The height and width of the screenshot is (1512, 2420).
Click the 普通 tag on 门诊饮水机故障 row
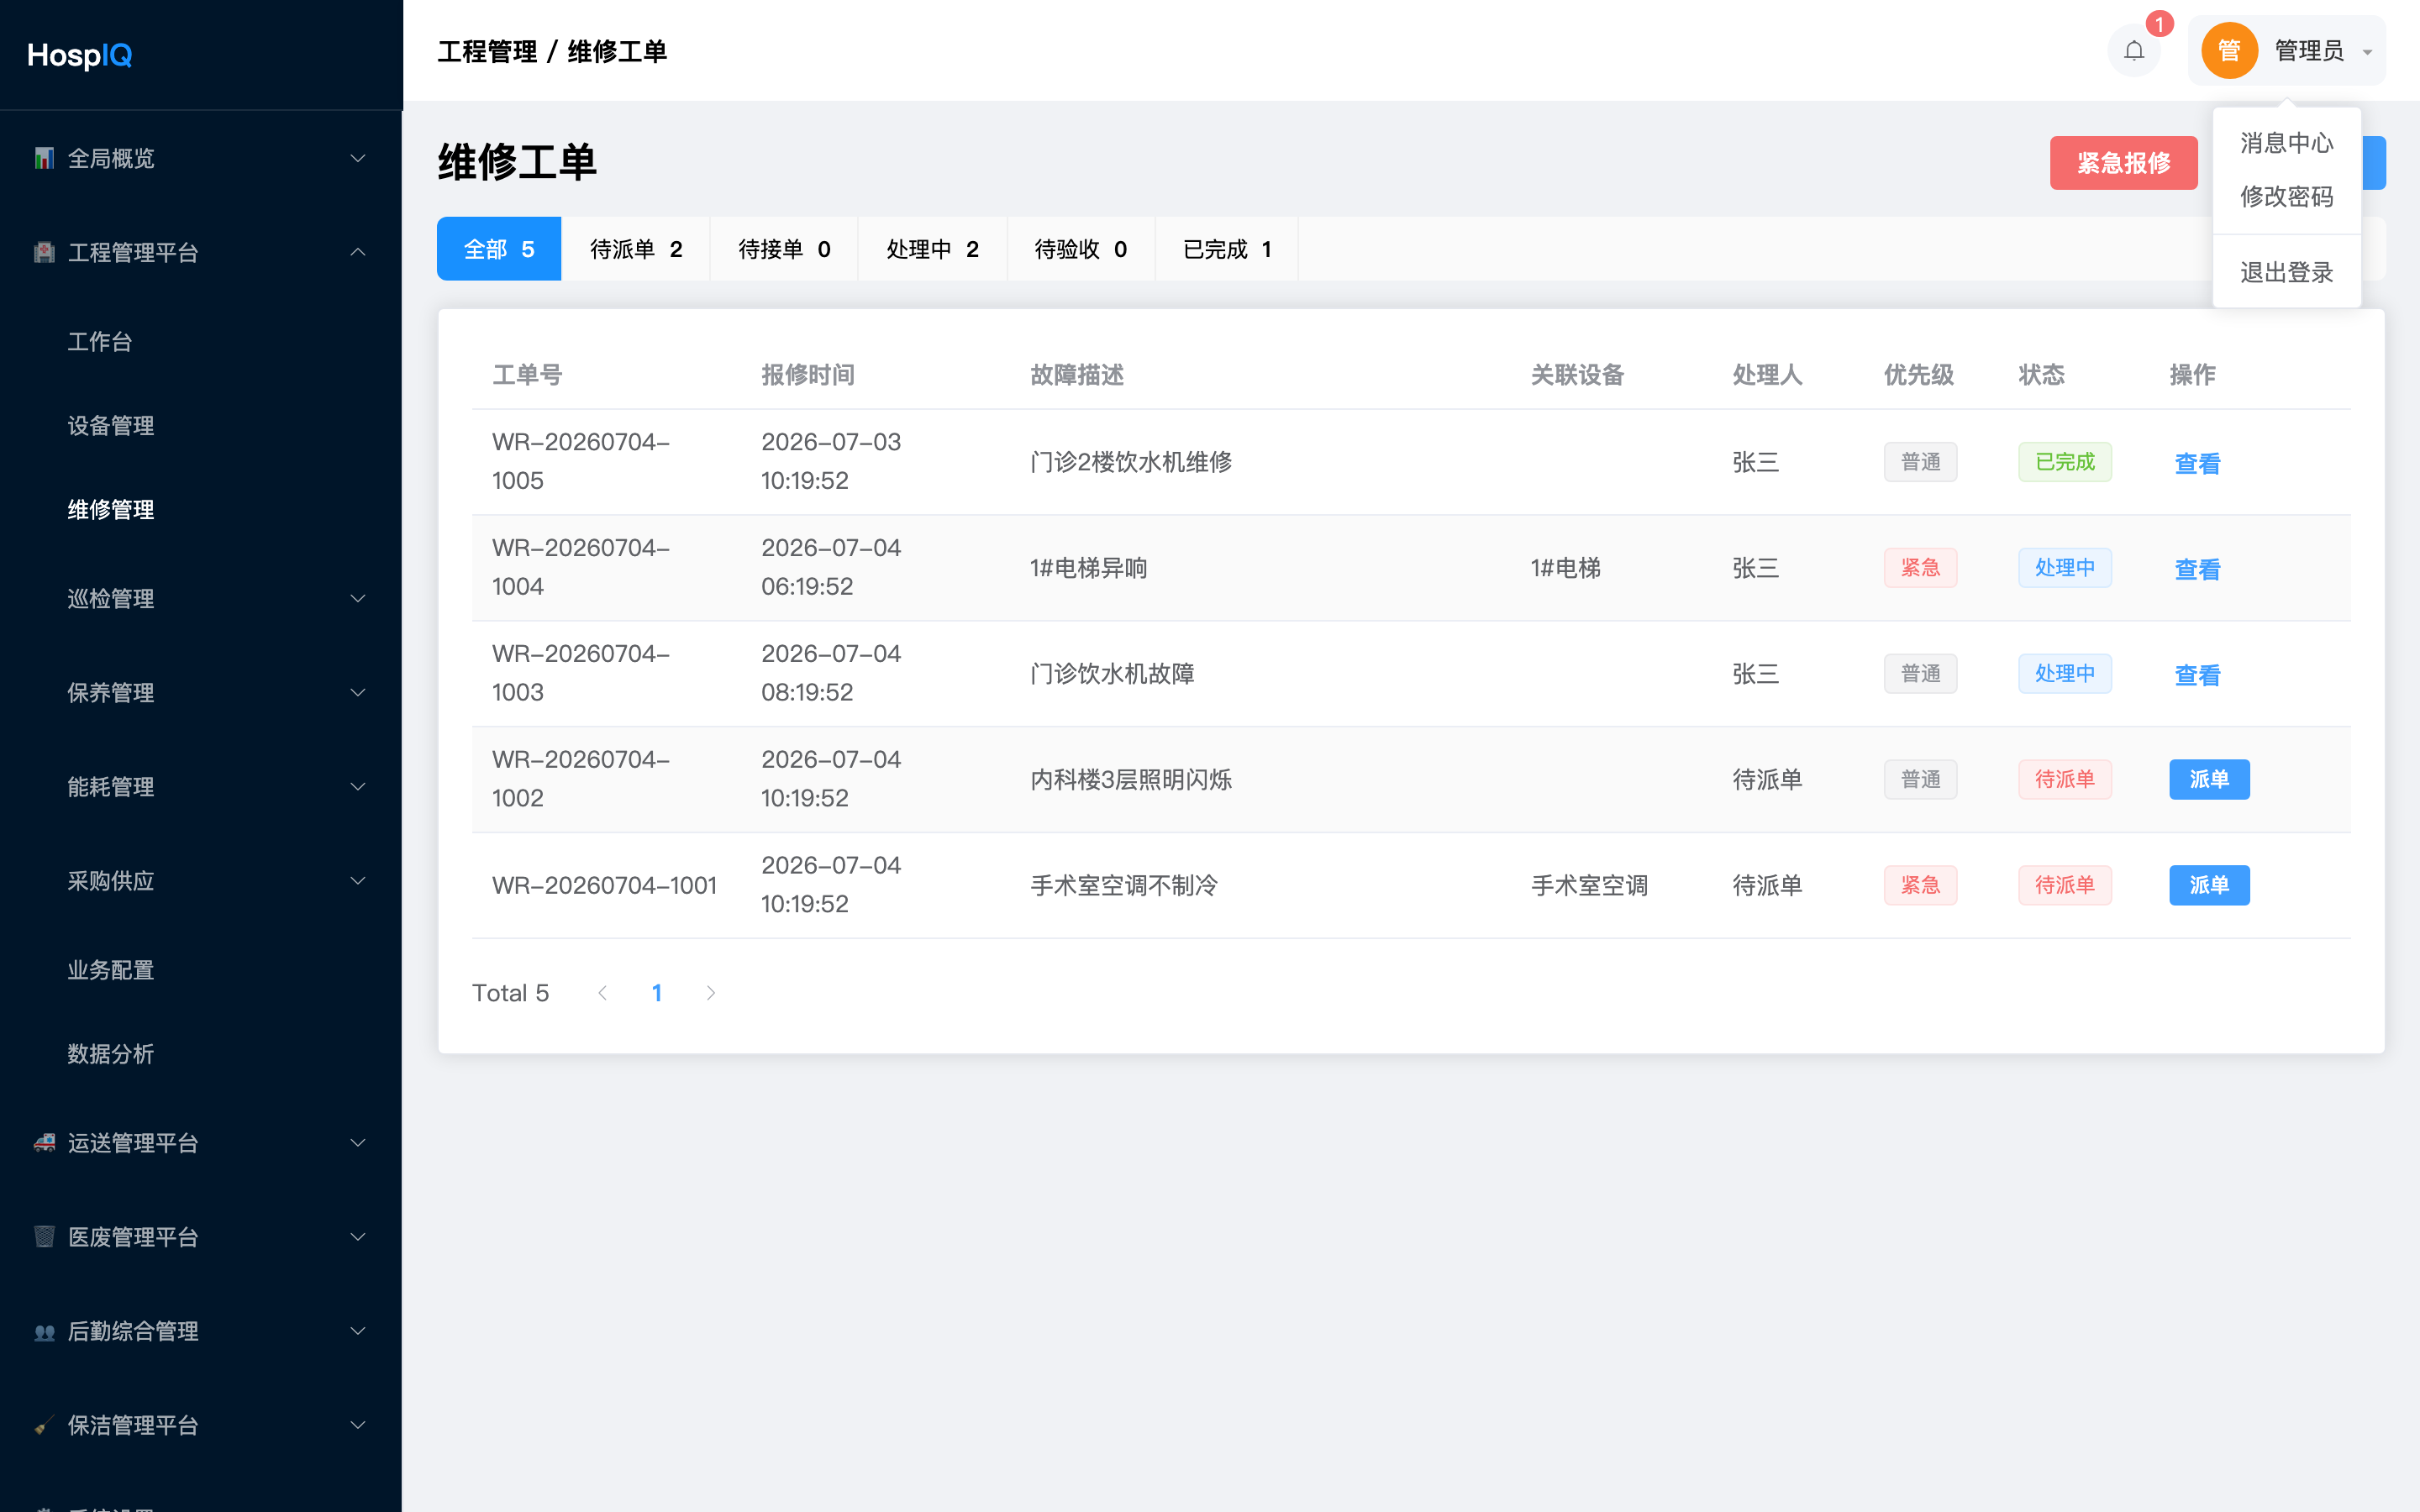point(1920,673)
